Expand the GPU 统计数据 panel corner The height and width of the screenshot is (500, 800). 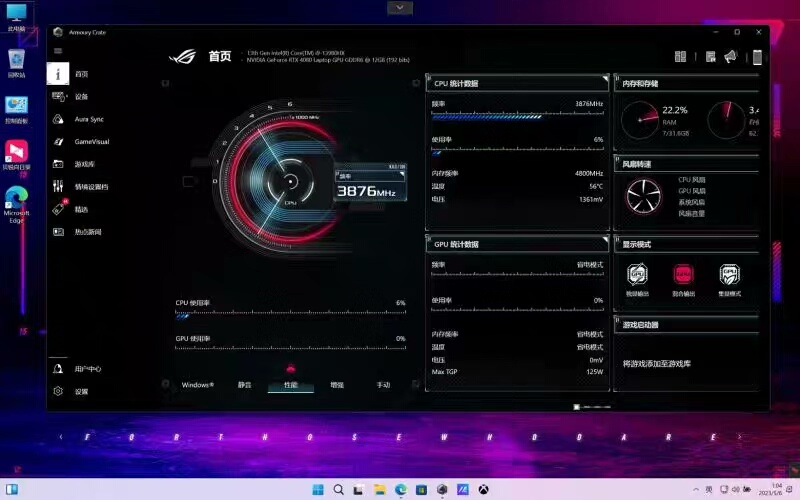[605, 239]
